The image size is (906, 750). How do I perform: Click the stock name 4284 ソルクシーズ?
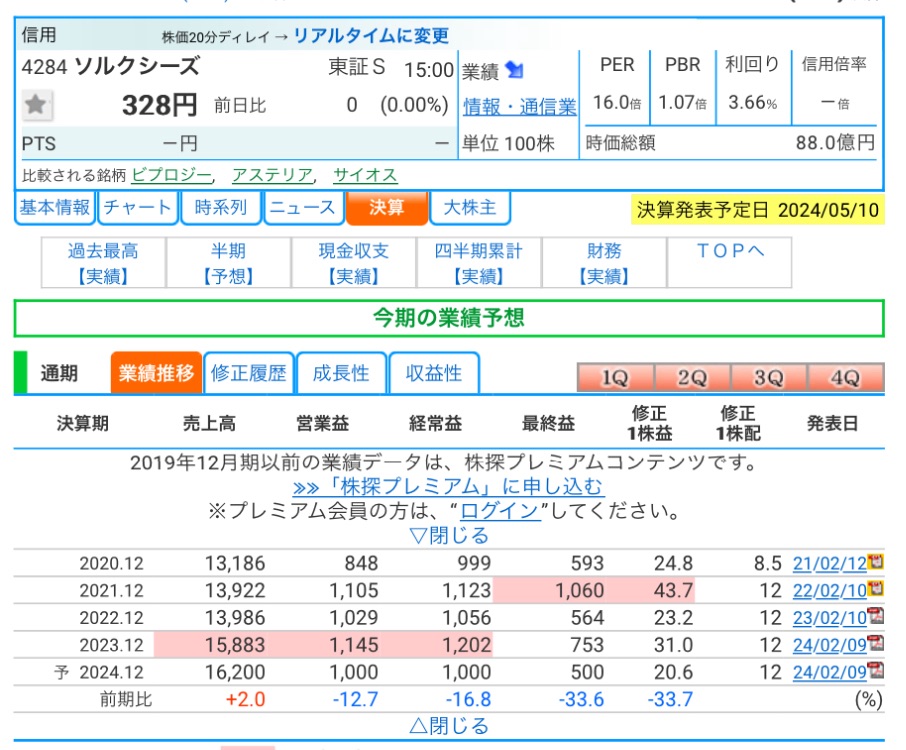click(x=111, y=67)
